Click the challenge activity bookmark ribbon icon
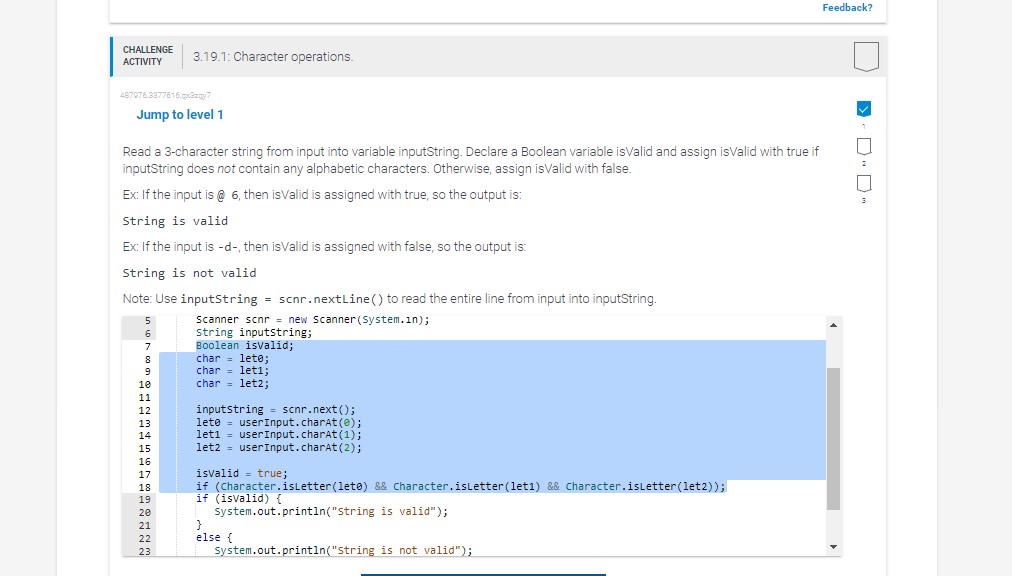 click(864, 57)
